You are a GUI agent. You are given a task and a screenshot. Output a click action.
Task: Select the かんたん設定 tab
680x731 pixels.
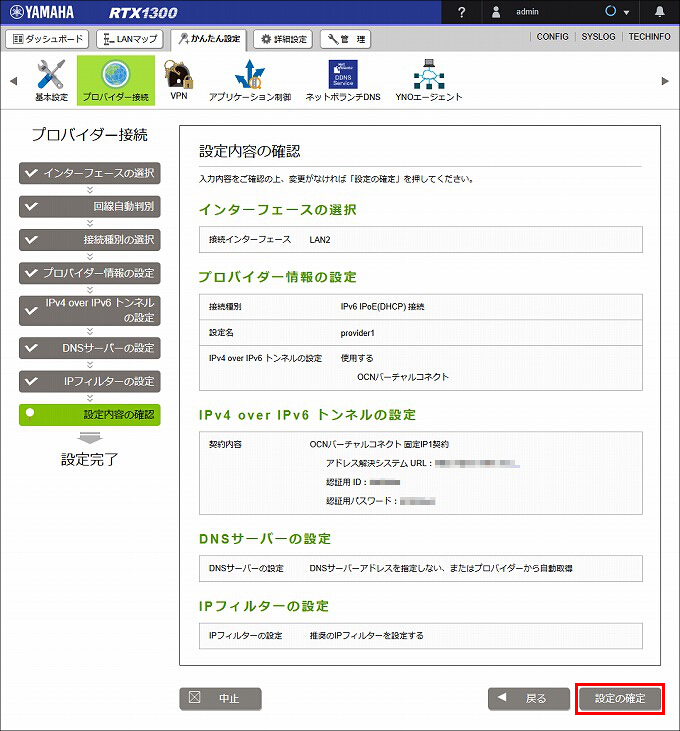(210, 39)
